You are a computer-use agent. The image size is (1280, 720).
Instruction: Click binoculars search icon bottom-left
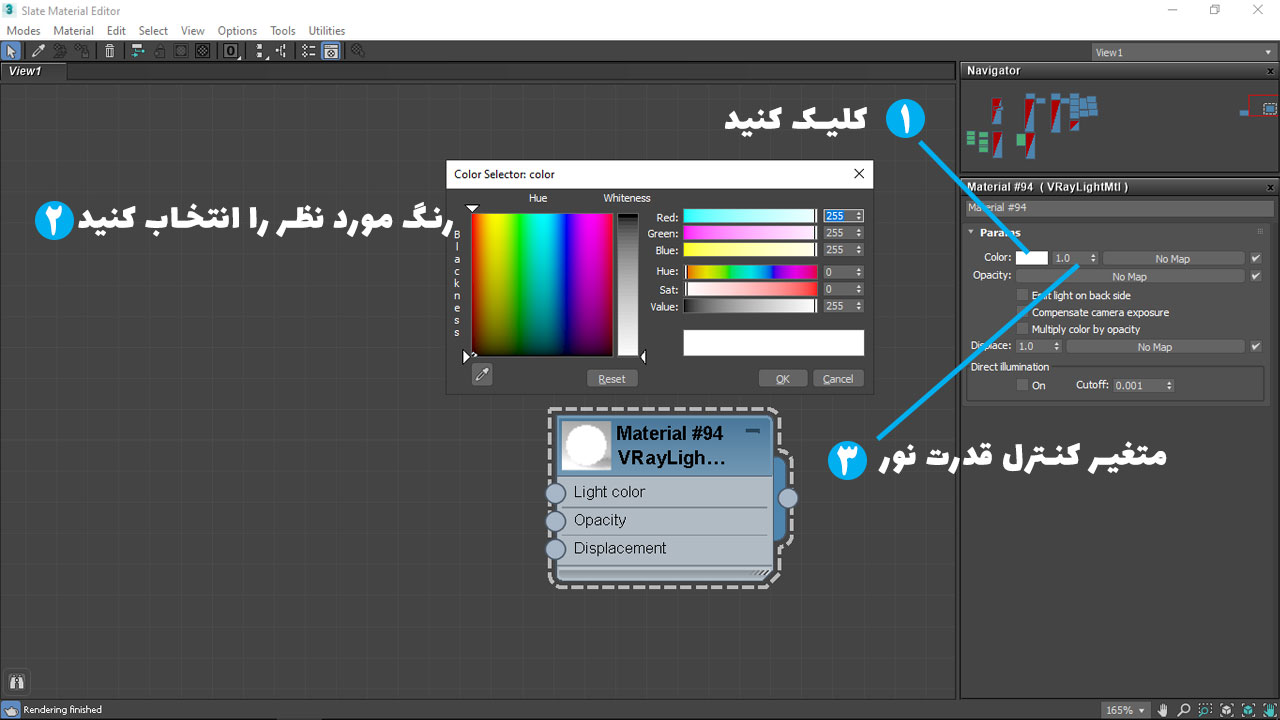pyautogui.click(x=16, y=683)
